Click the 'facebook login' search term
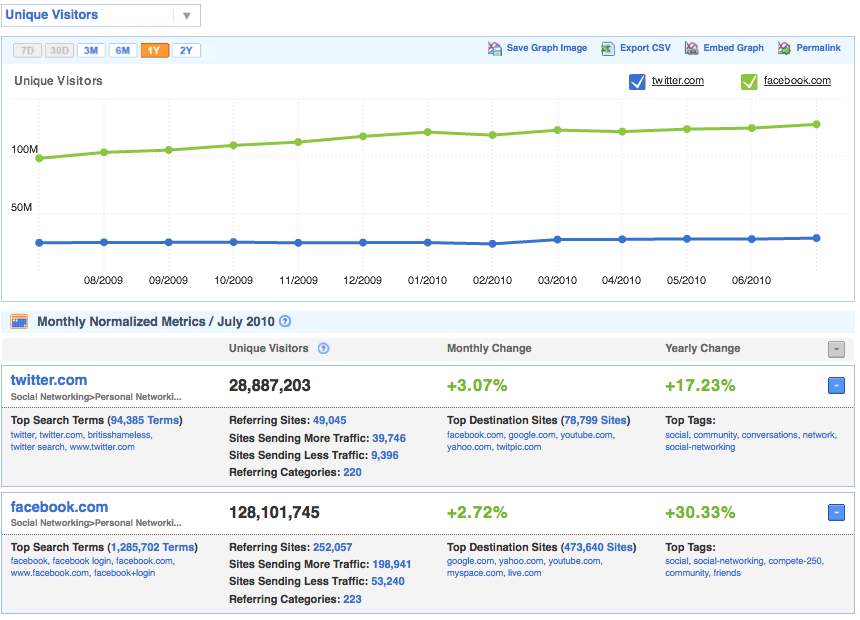The height and width of the screenshot is (620, 860). pyautogui.click(x=82, y=561)
